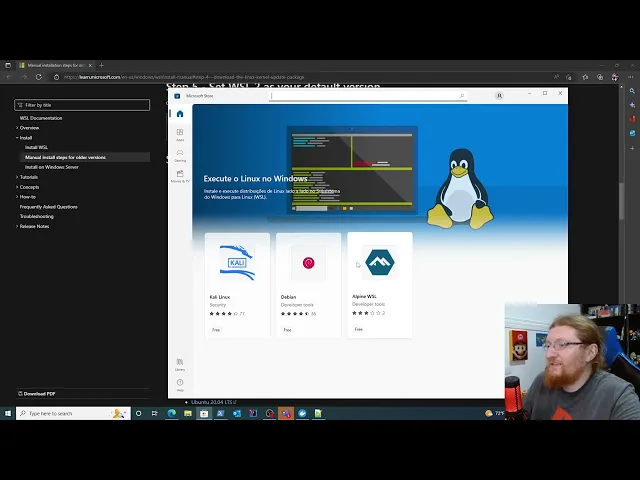Click the site lock icon in address bar
The height and width of the screenshot is (480, 640).
click(56, 77)
